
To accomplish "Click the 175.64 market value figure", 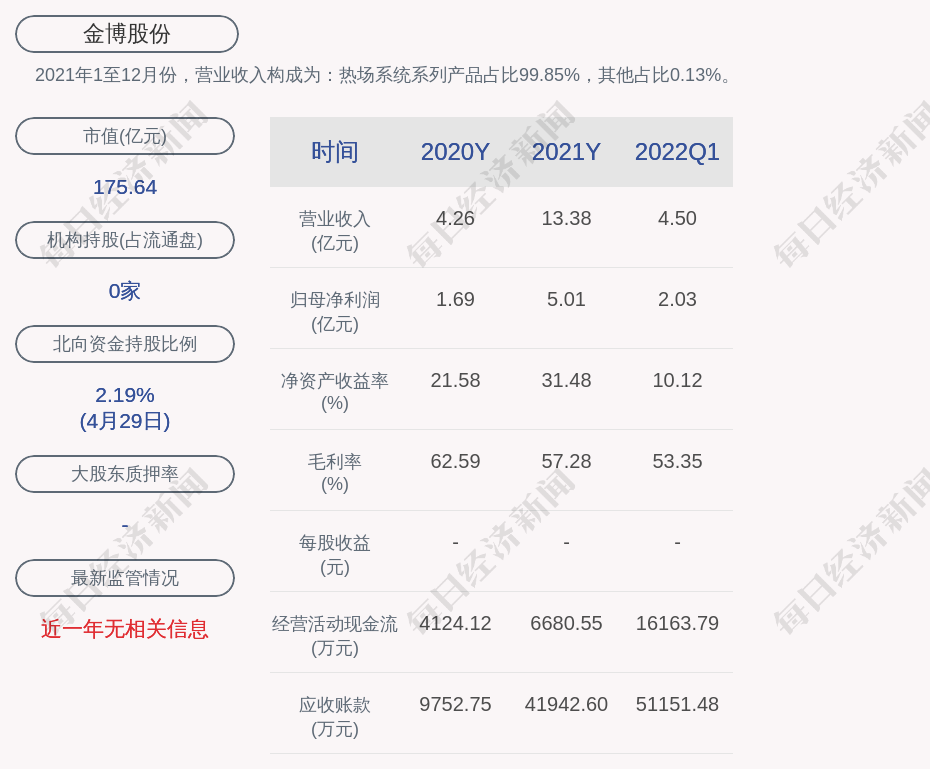I will click(x=125, y=187).
